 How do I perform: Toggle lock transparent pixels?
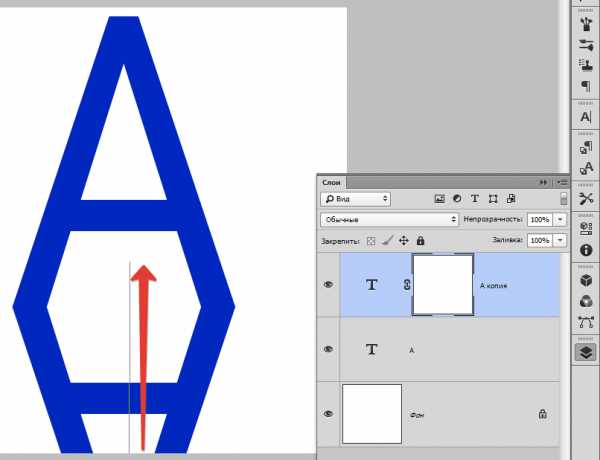371,241
